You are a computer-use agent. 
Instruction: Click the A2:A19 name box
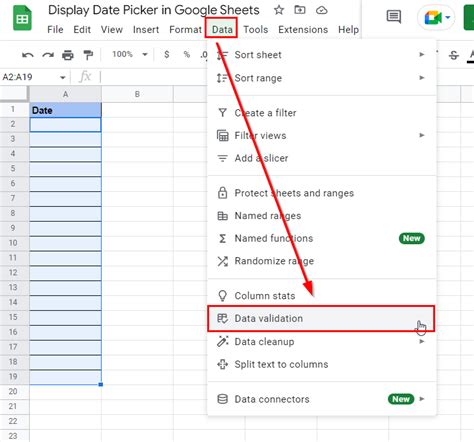tap(30, 77)
